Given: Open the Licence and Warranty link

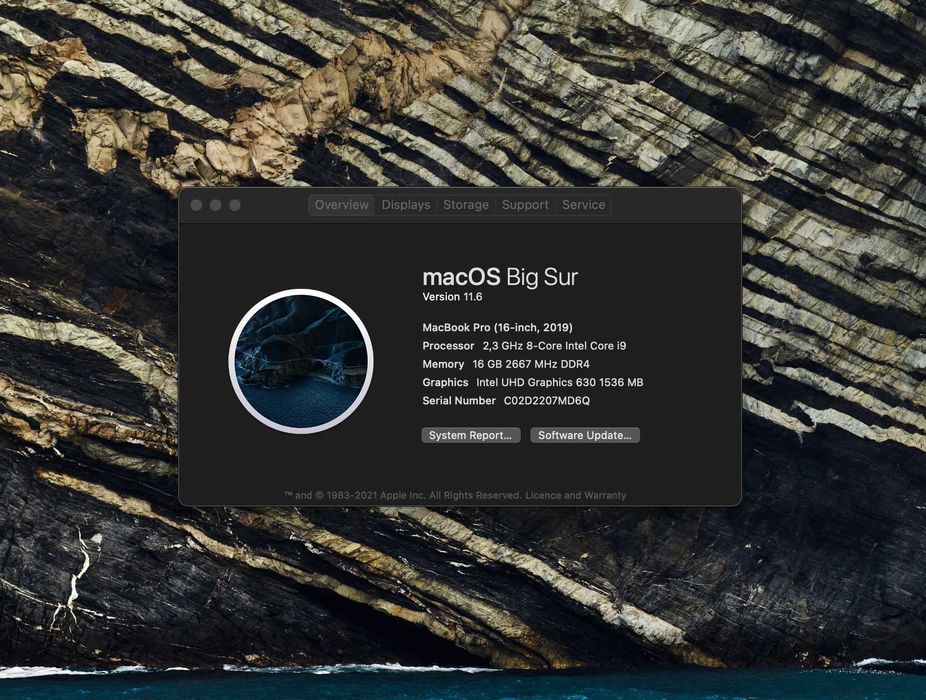Looking at the screenshot, I should tap(576, 495).
